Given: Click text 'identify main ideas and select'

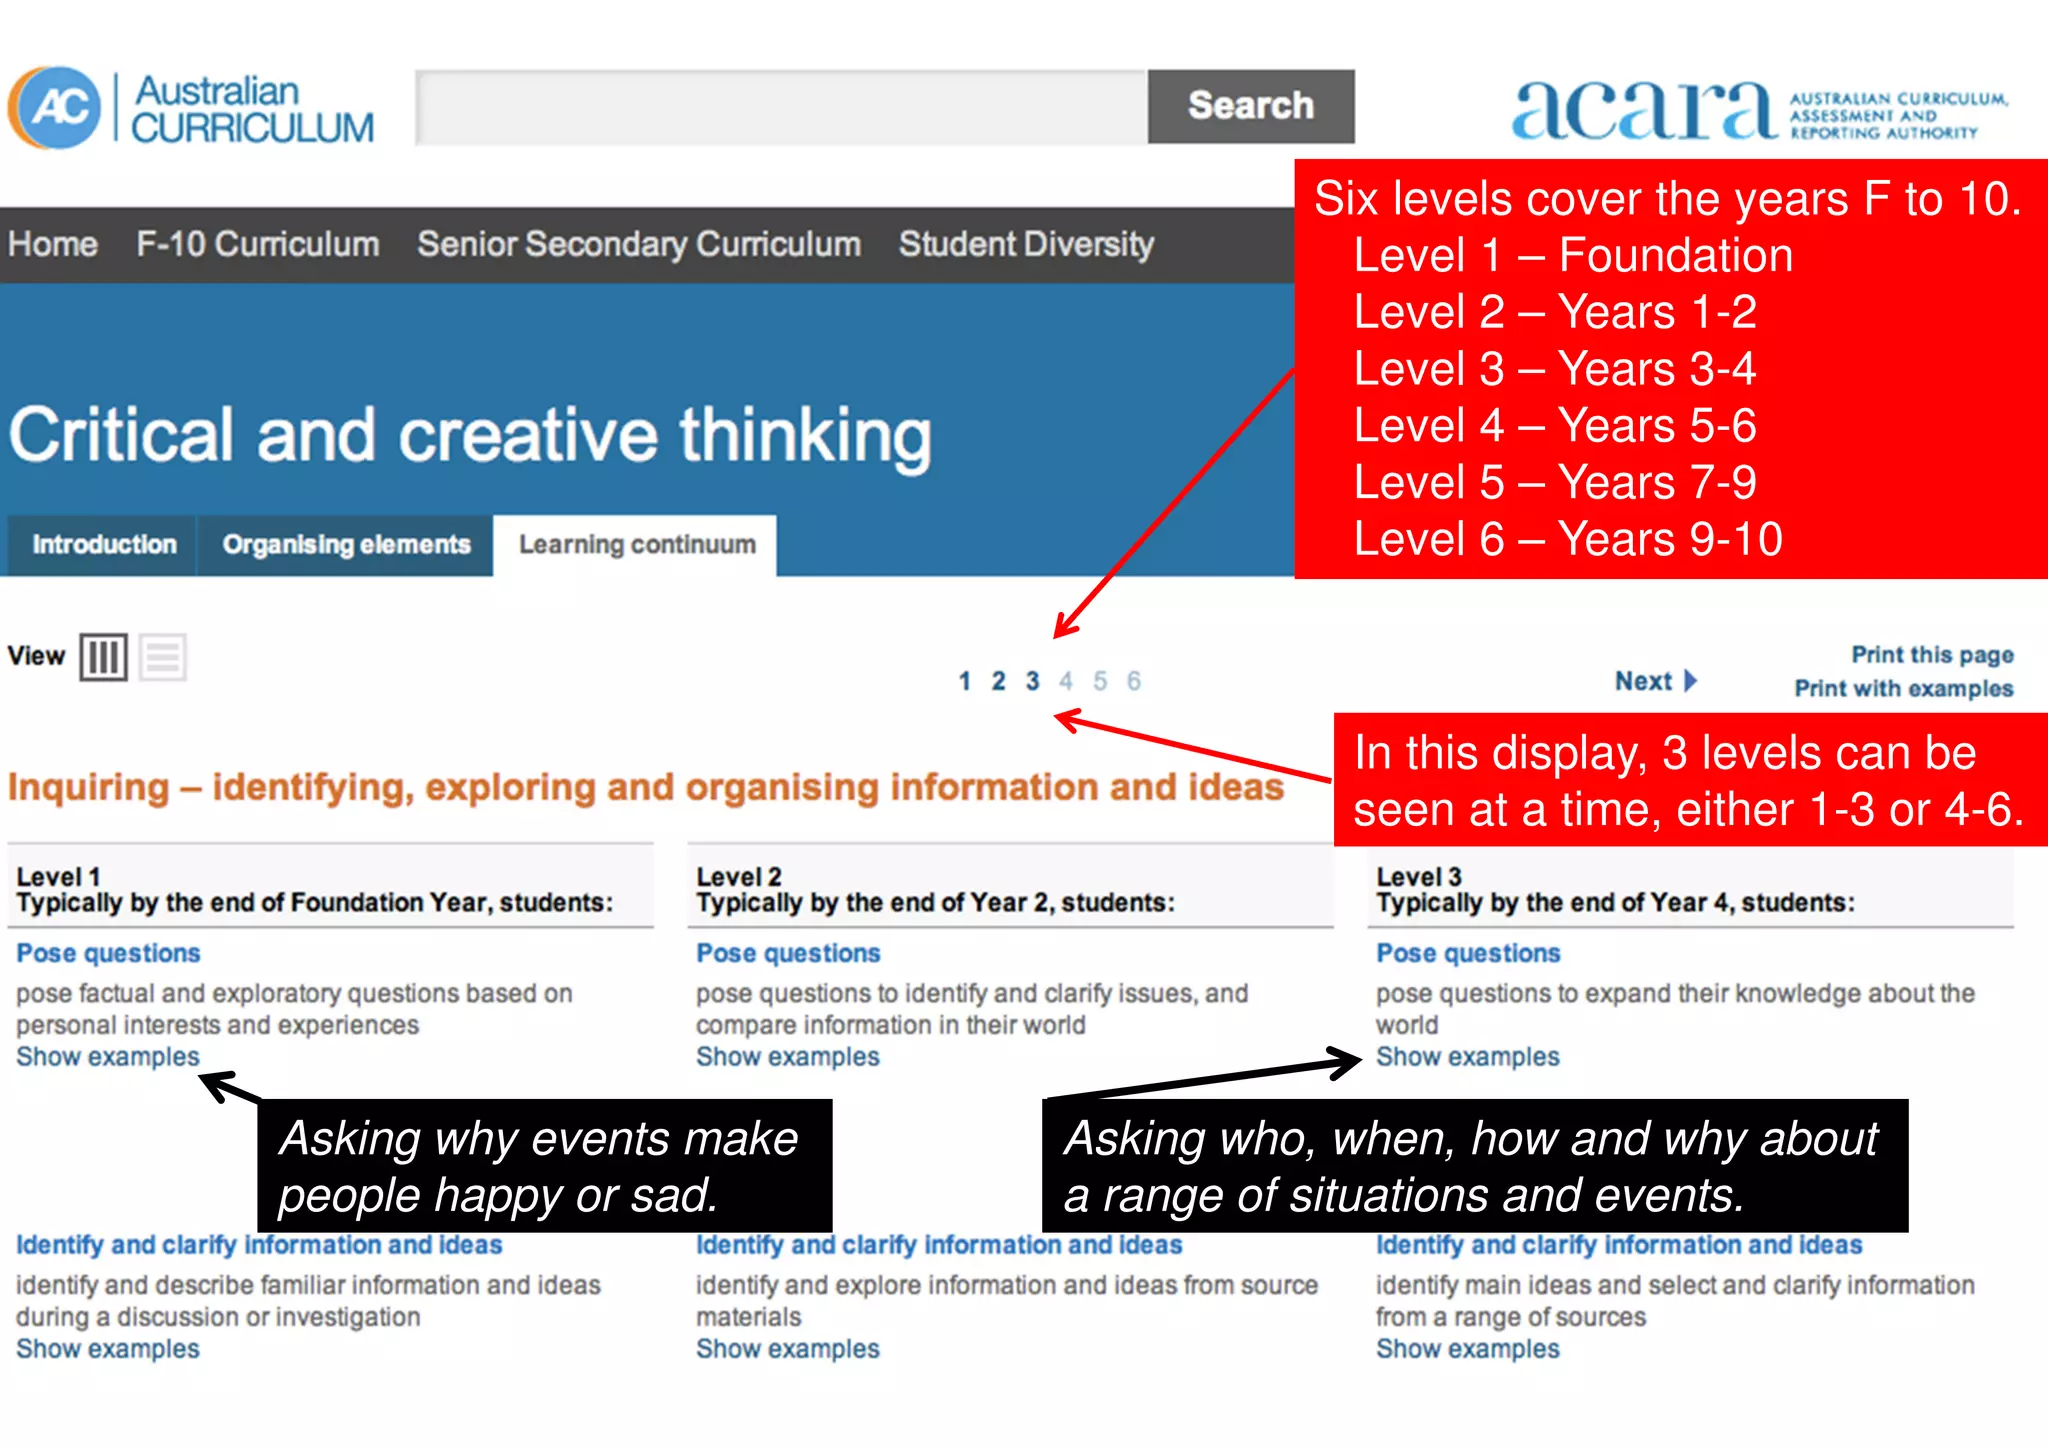Looking at the screenshot, I should click(1546, 1286).
